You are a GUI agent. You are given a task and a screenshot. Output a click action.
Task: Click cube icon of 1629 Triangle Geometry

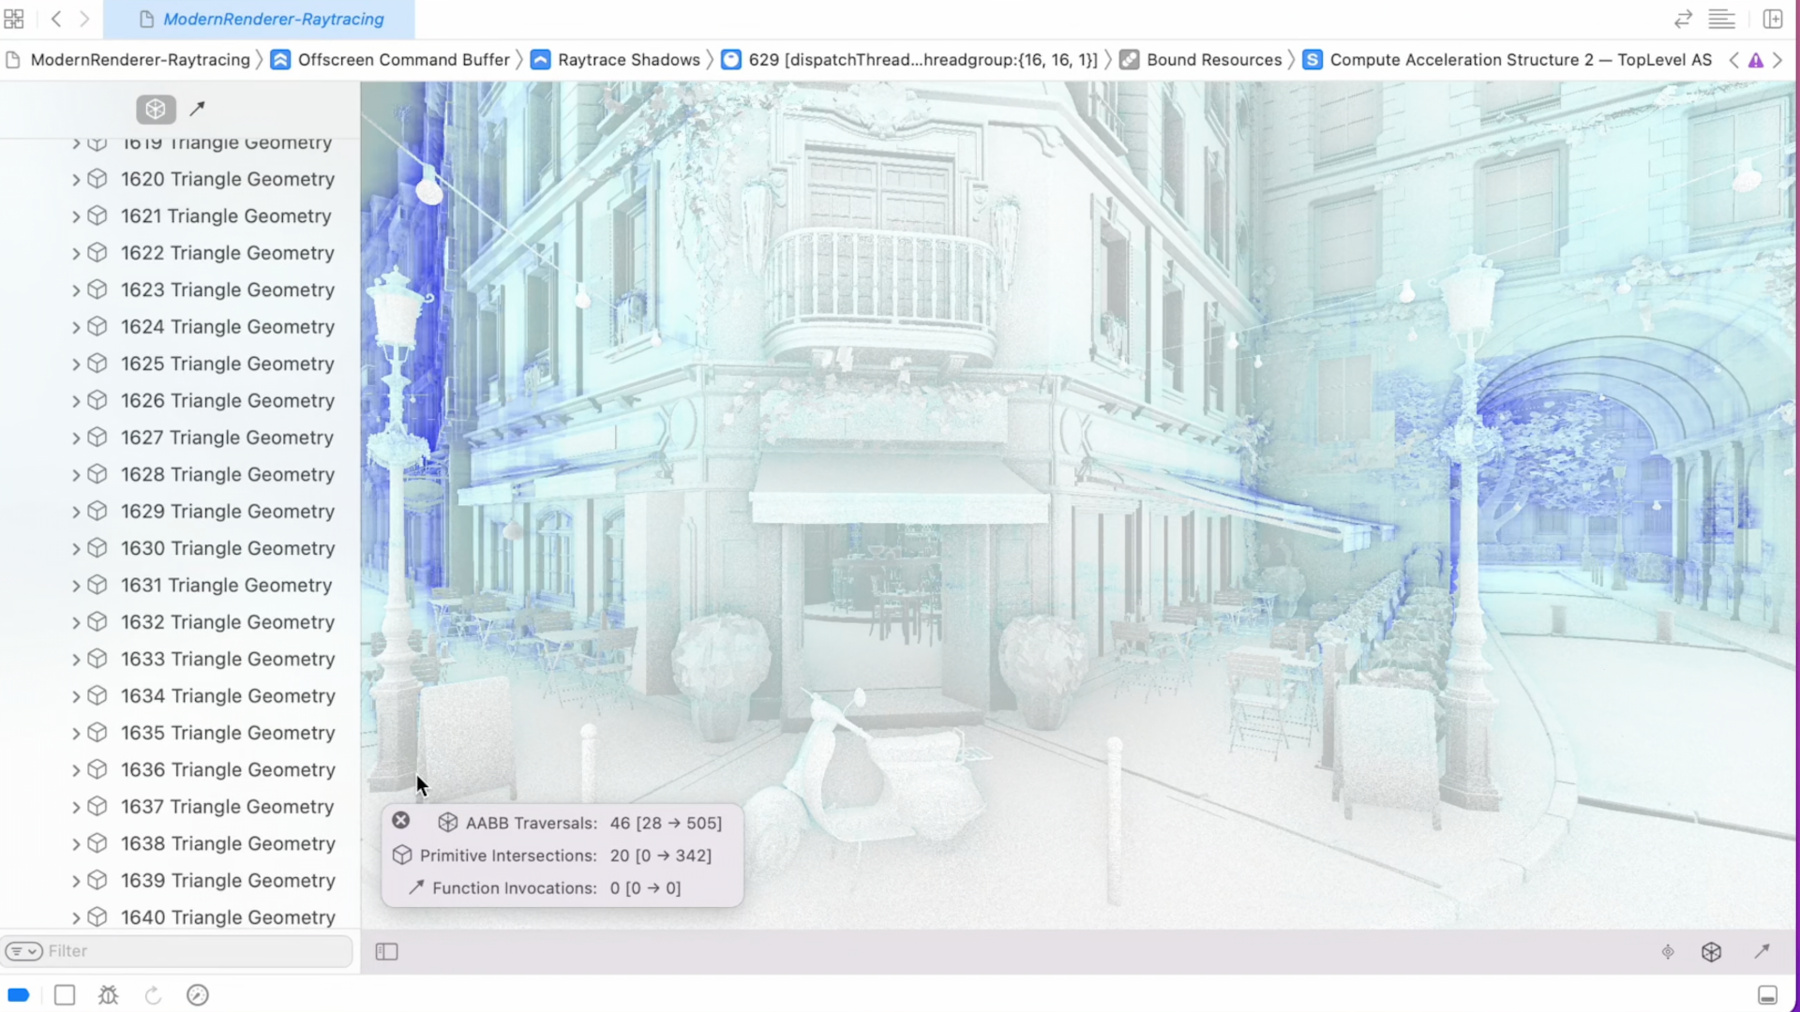point(97,511)
